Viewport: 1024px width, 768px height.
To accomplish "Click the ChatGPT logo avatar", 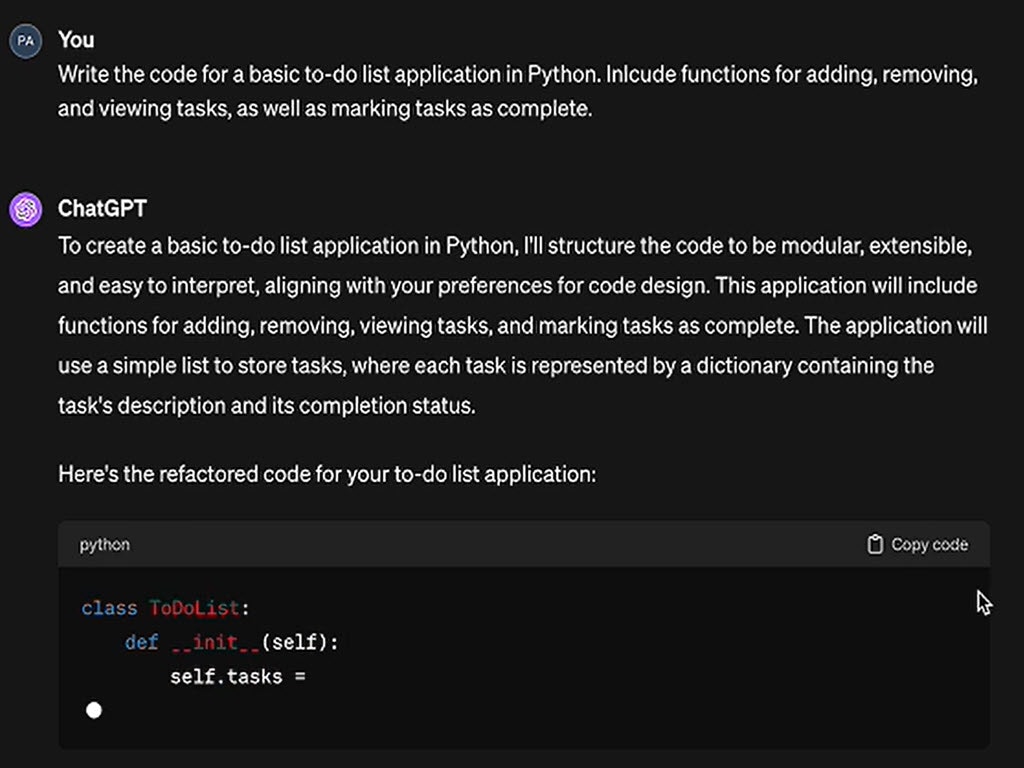I will (25, 210).
